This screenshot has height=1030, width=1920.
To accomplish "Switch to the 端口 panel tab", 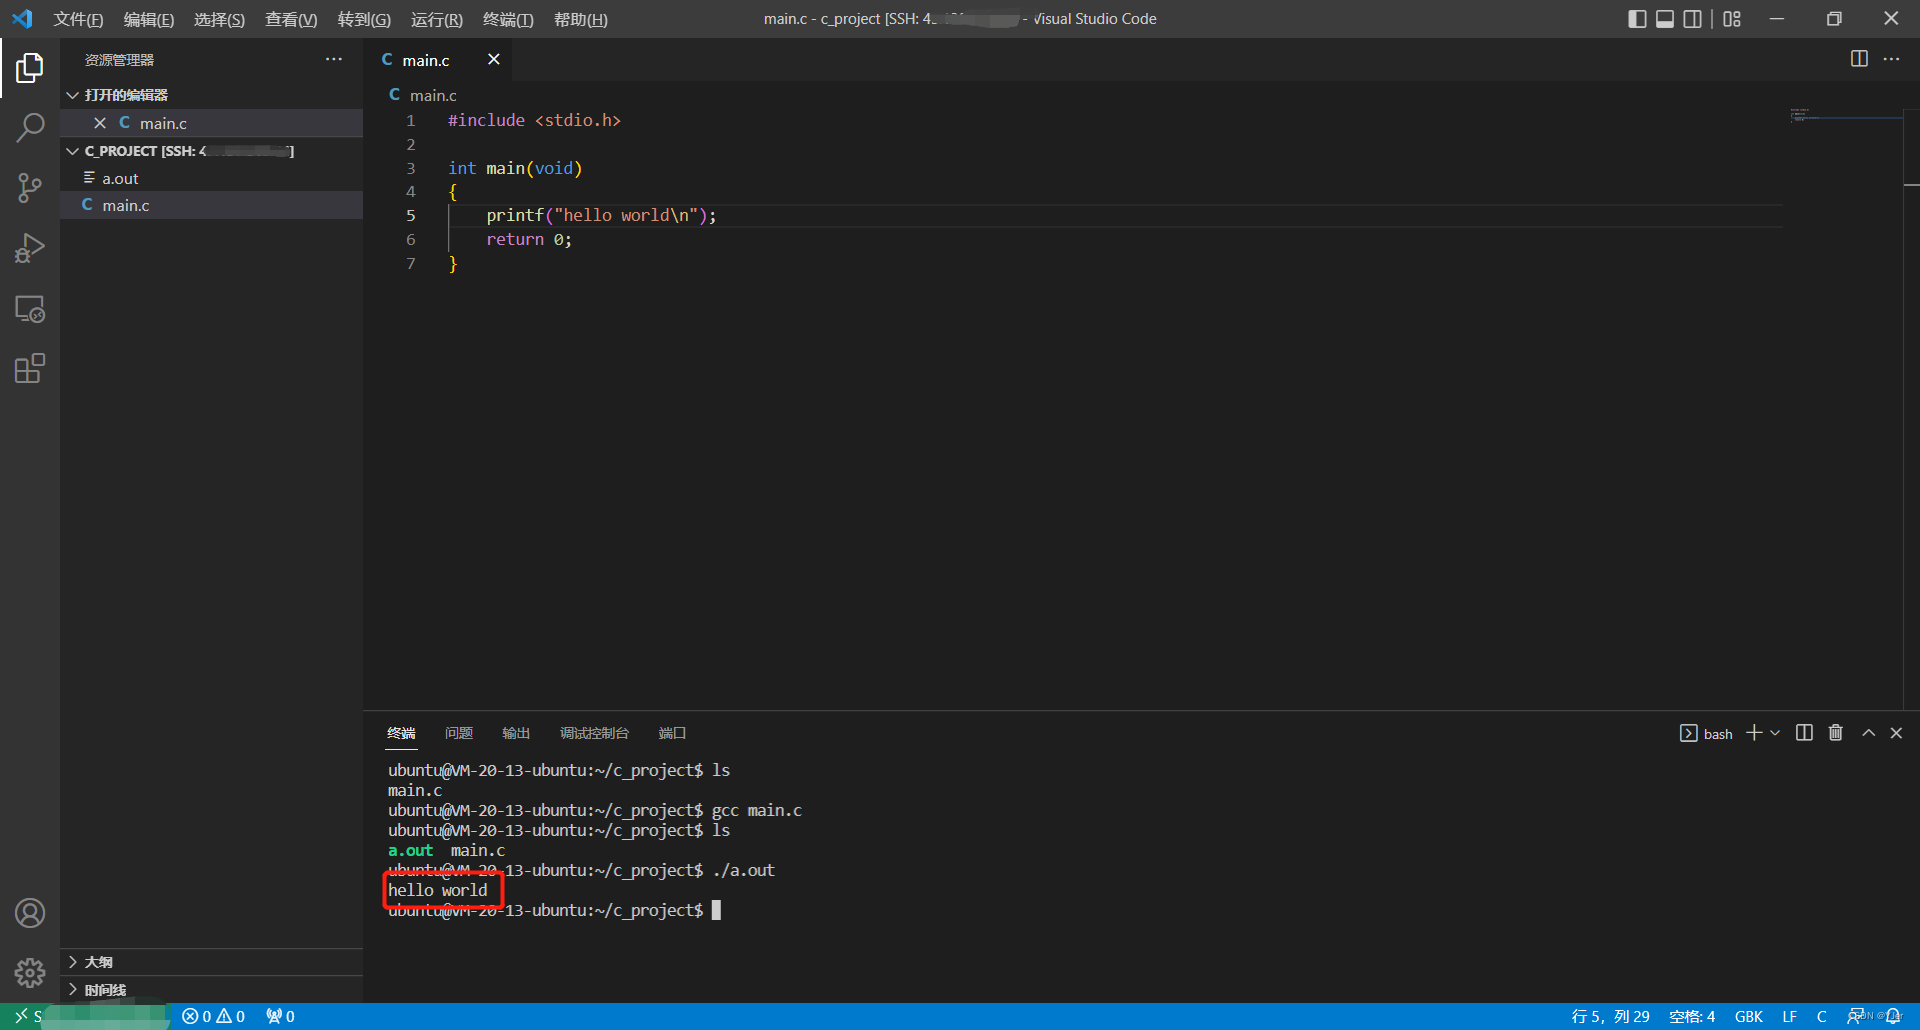I will 672,733.
